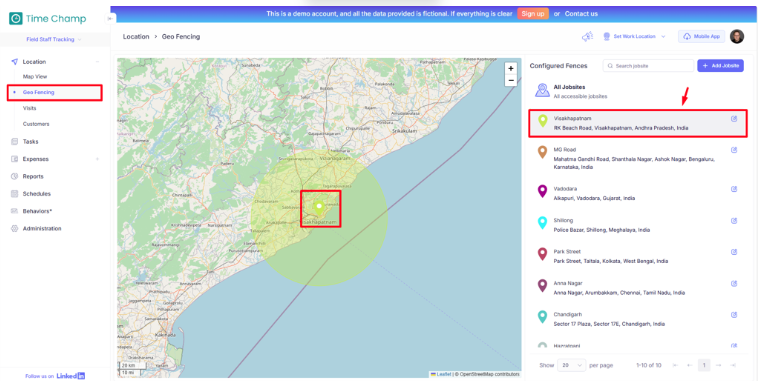Open the Field Staff Tracking module dropdown

pyautogui.click(x=54, y=39)
